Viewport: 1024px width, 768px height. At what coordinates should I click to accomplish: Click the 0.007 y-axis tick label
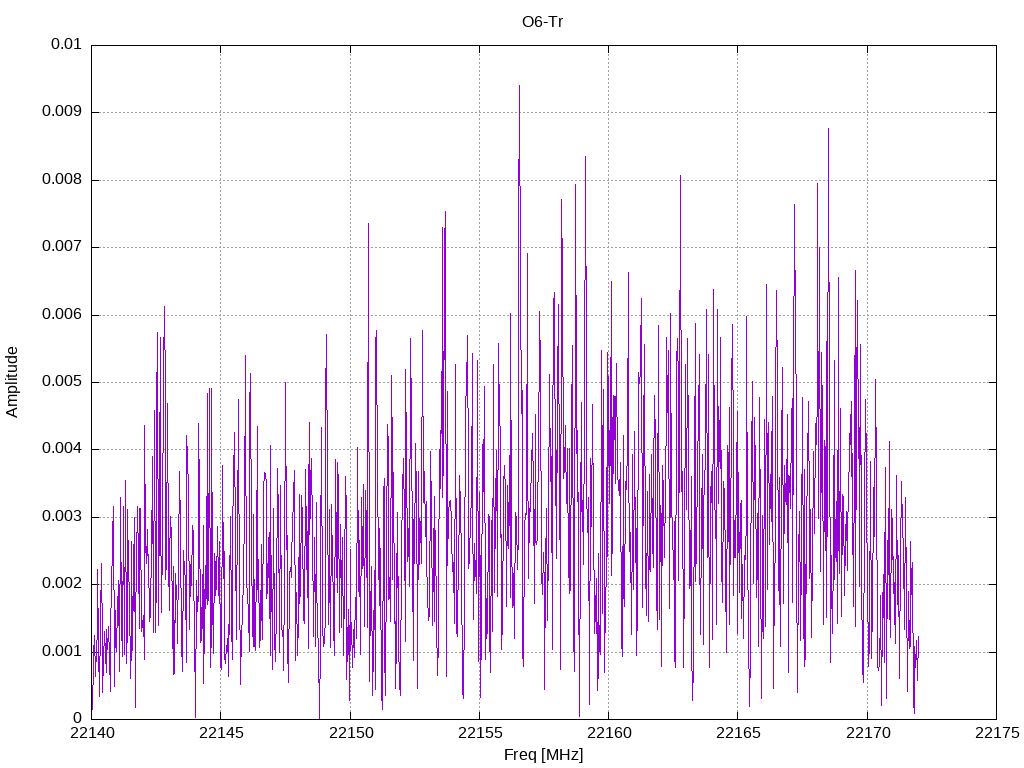click(62, 247)
